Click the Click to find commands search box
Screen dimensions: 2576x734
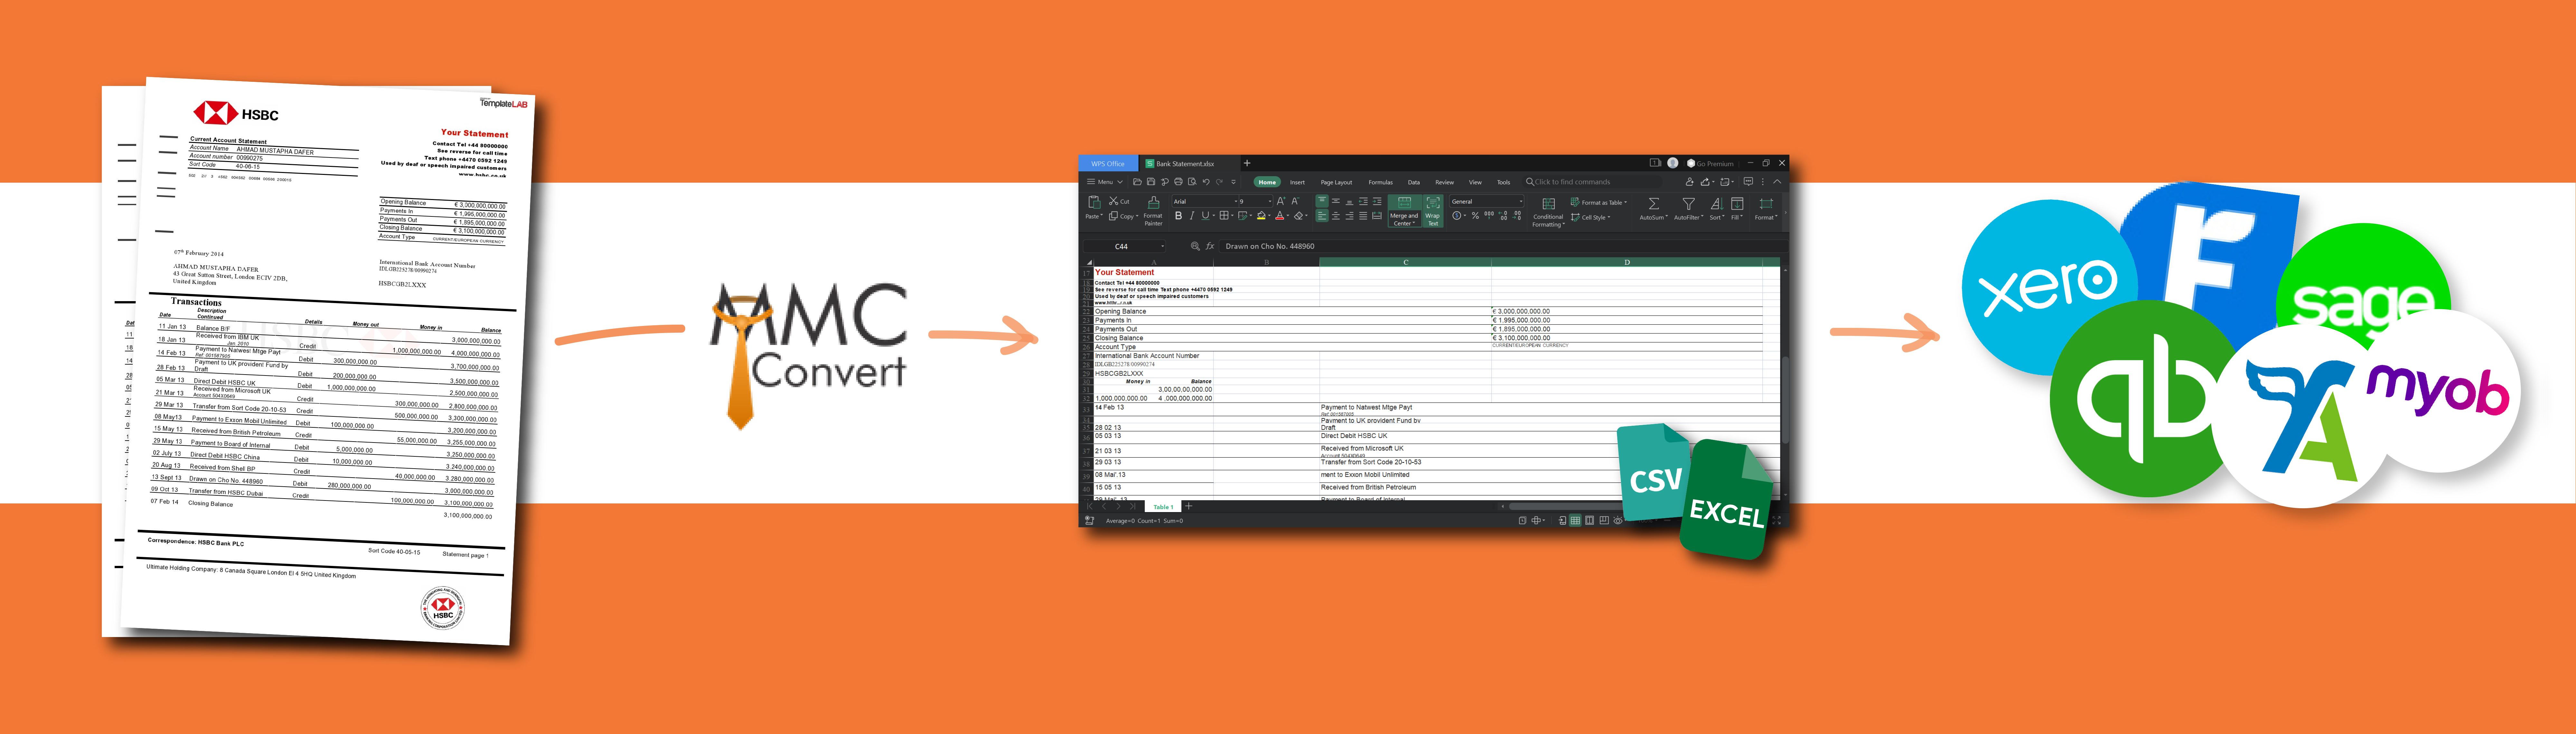point(1592,182)
